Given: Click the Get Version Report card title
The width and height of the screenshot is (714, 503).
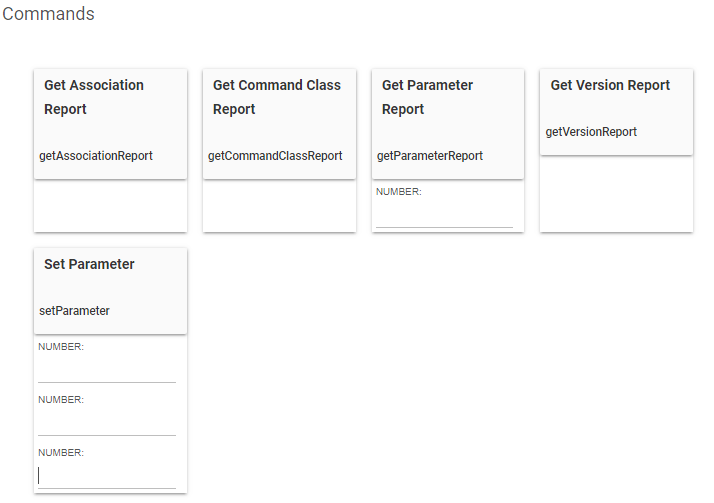Looking at the screenshot, I should tap(610, 85).
